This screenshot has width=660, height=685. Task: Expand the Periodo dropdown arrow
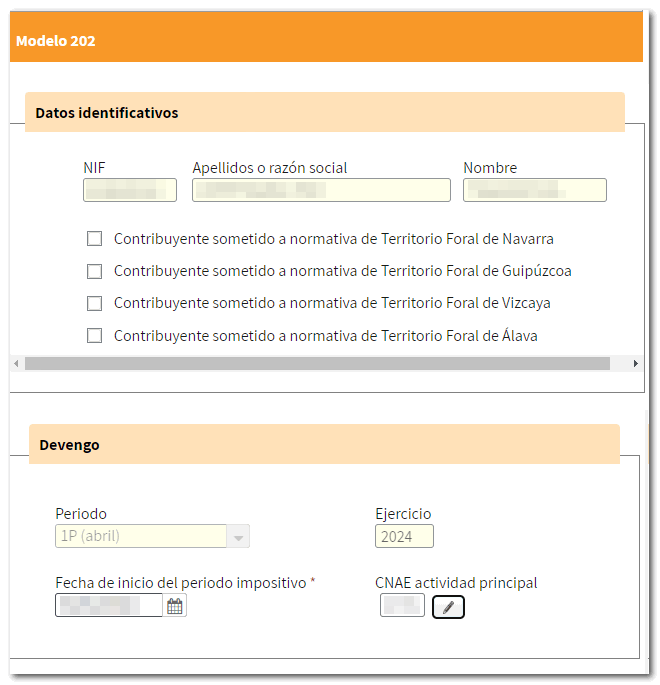(238, 537)
